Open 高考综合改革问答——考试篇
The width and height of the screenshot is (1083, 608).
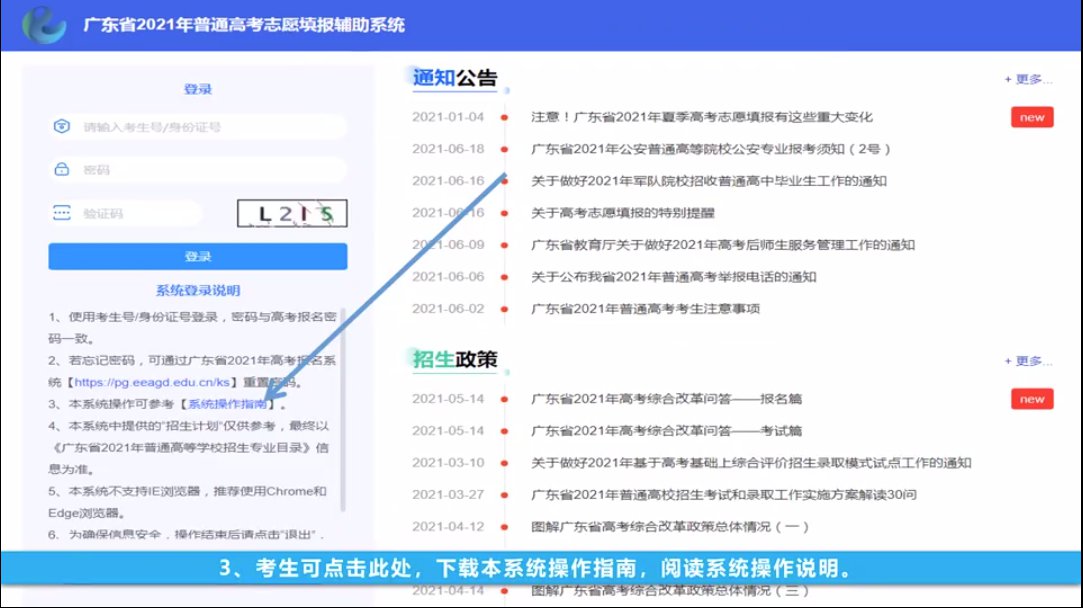click(x=666, y=430)
